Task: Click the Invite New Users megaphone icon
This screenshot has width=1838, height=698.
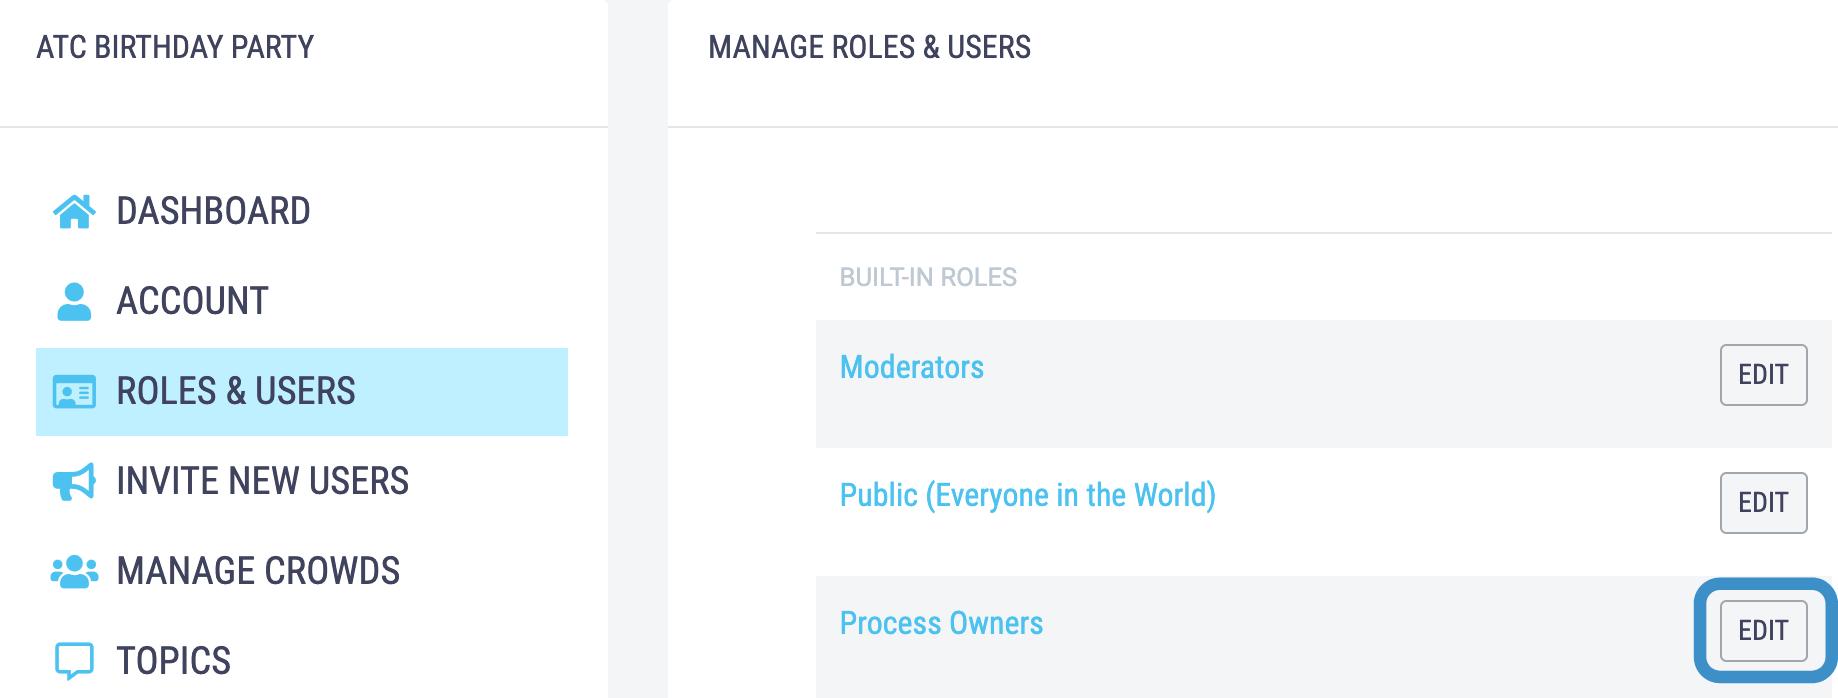Action: point(74,481)
